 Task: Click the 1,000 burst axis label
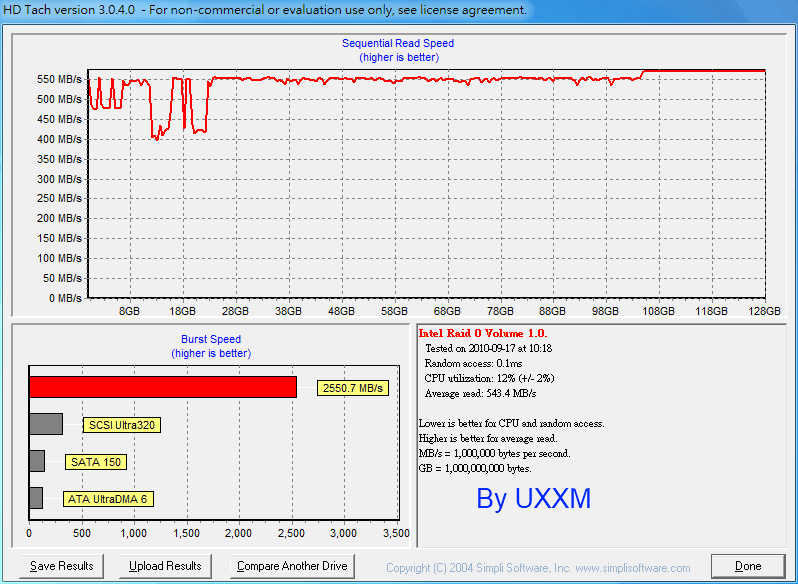click(134, 533)
